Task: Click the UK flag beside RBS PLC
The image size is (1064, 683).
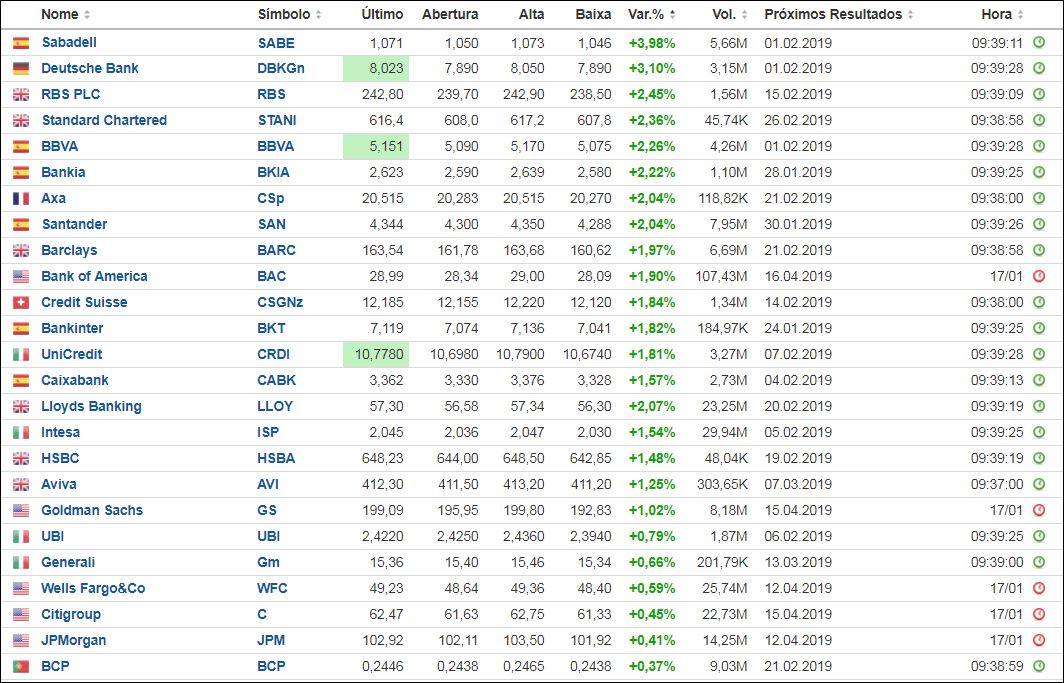Action: tap(21, 94)
